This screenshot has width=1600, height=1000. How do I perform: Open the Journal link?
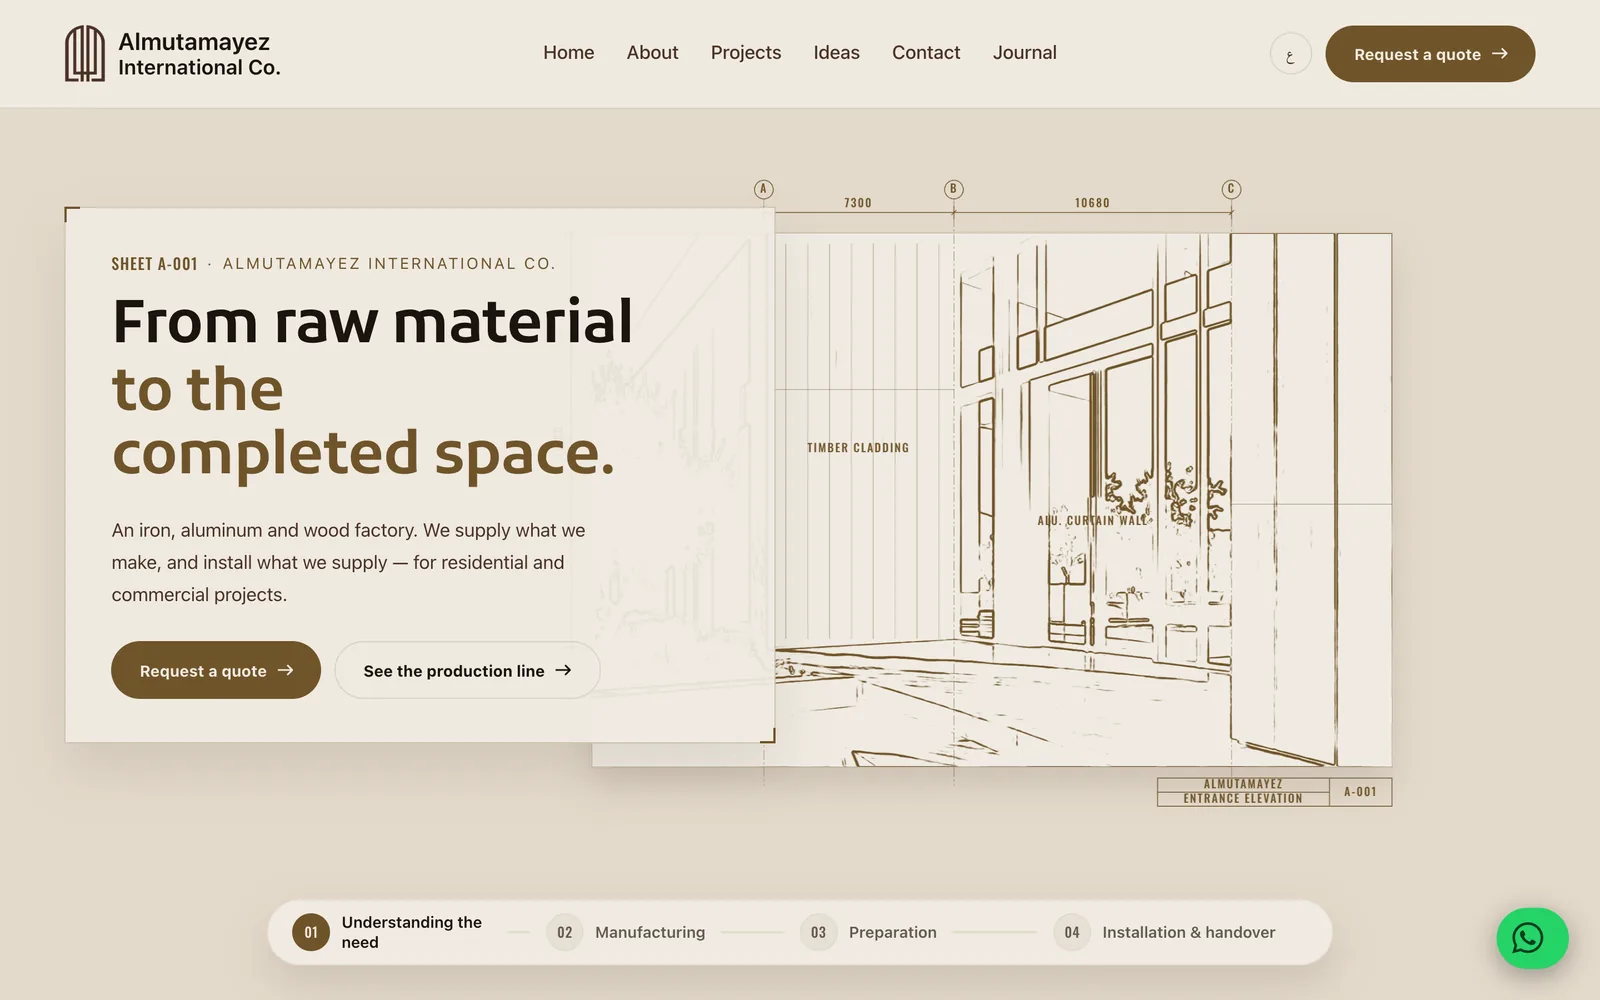pos(1024,53)
